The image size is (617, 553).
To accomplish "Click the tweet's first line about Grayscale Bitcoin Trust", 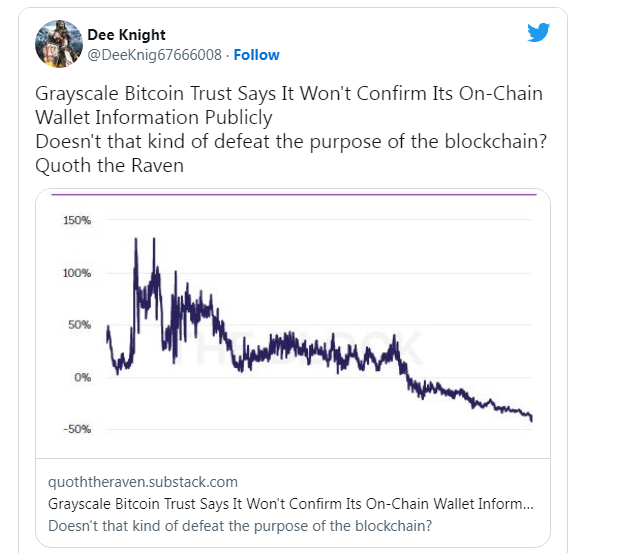I will pyautogui.click(x=289, y=94).
